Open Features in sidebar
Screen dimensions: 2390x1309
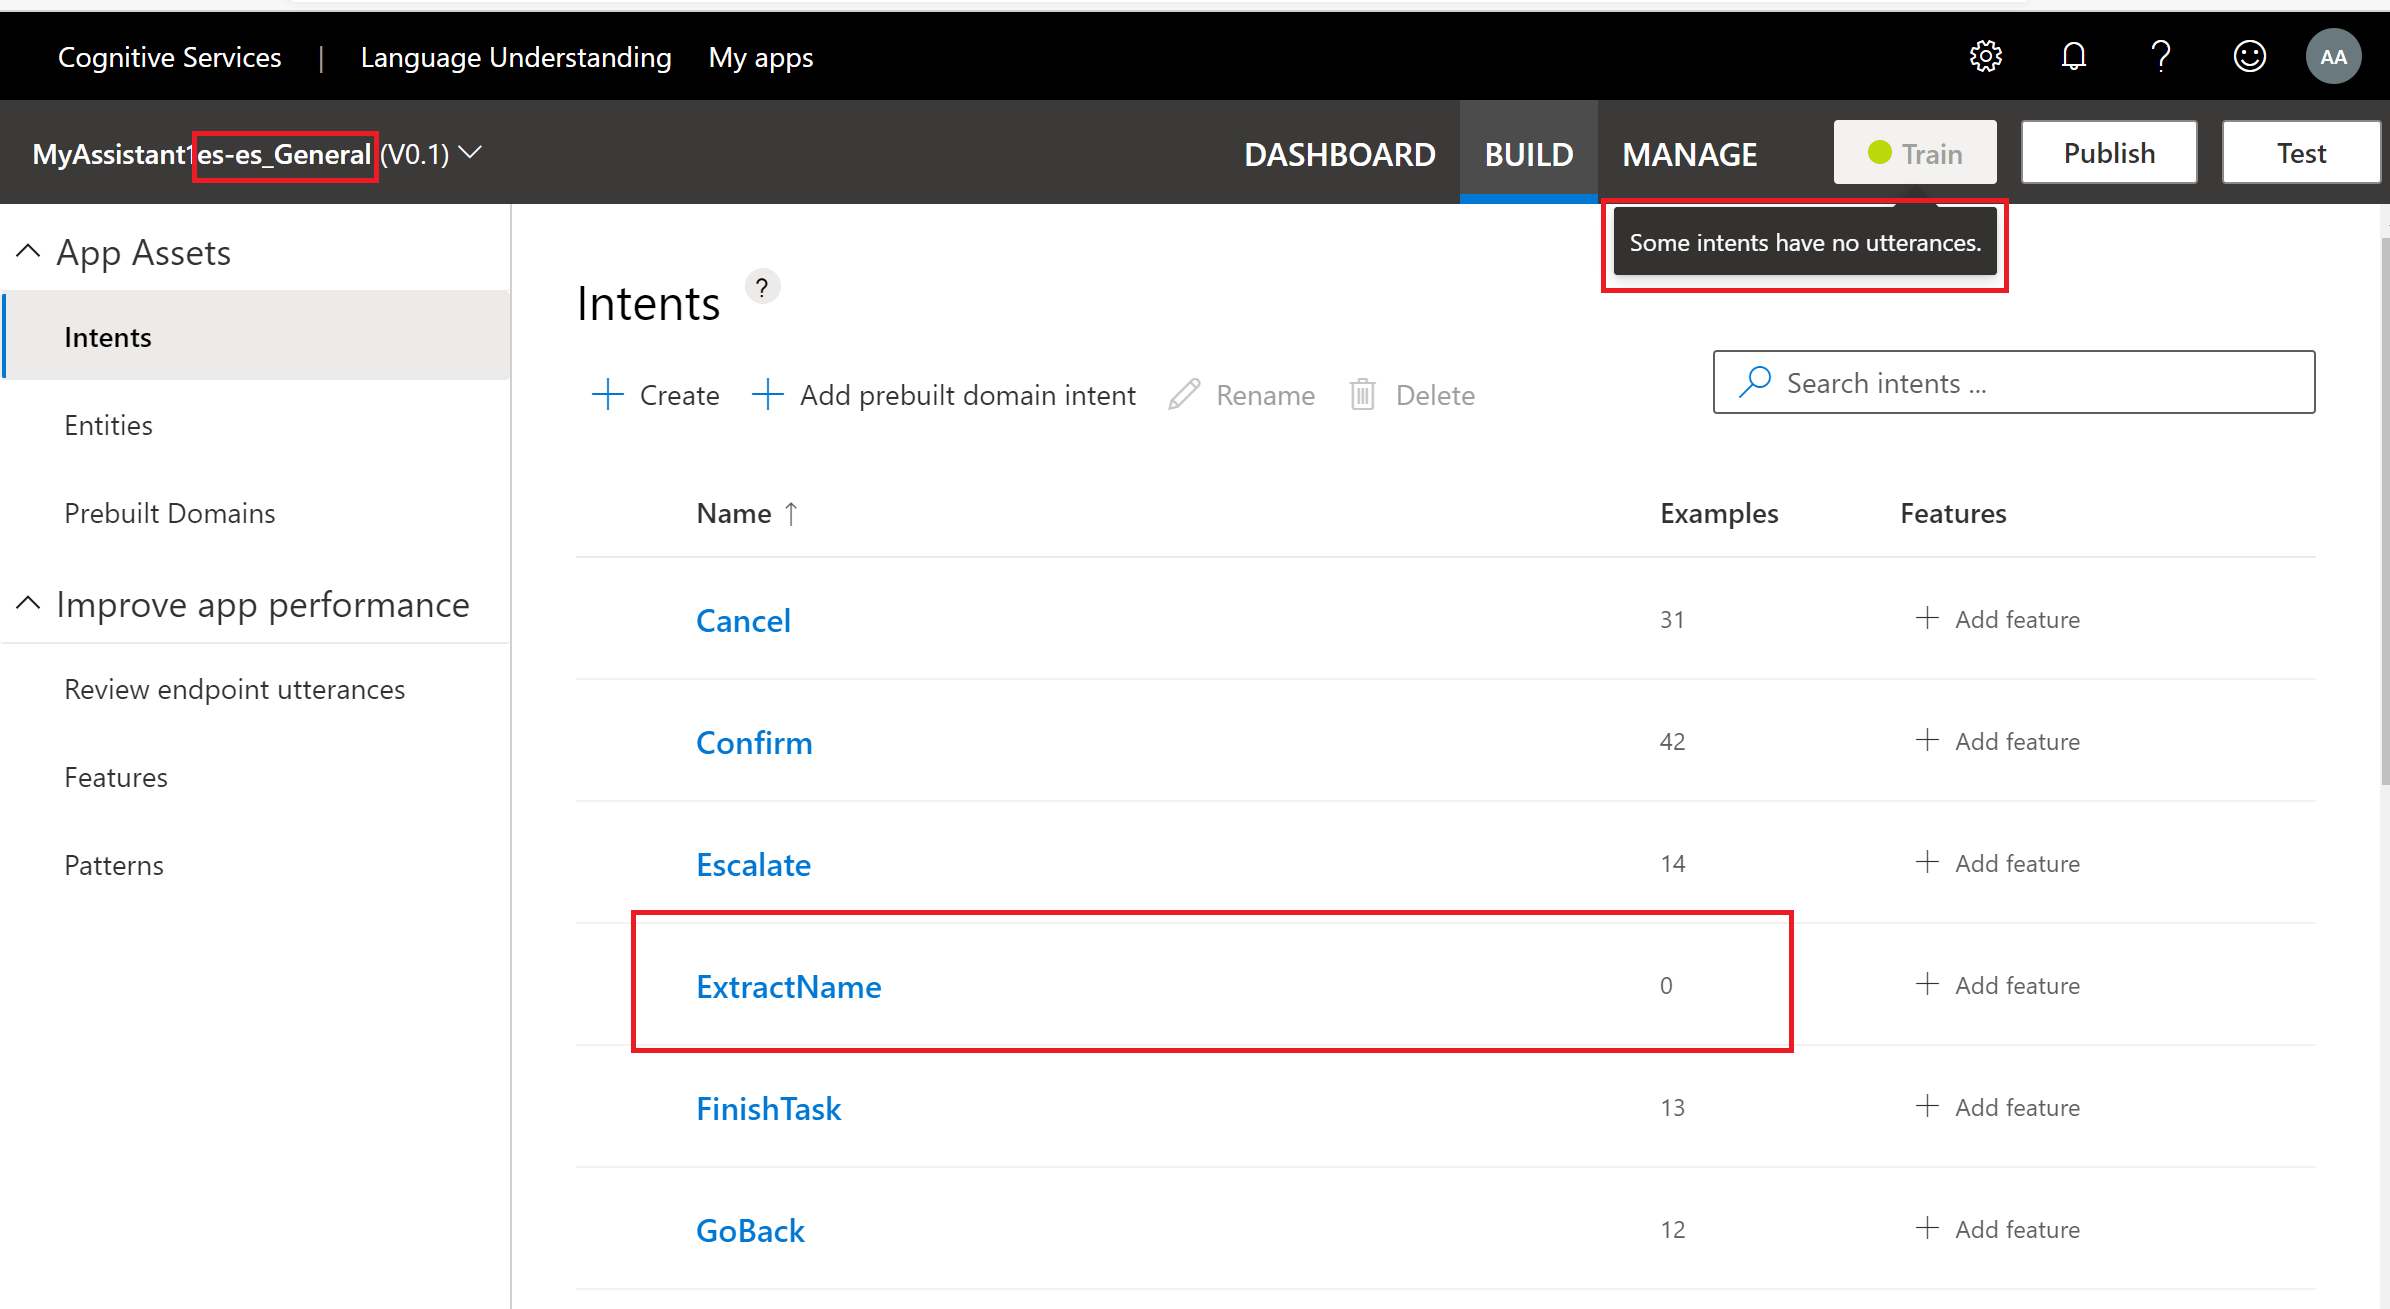[x=115, y=777]
